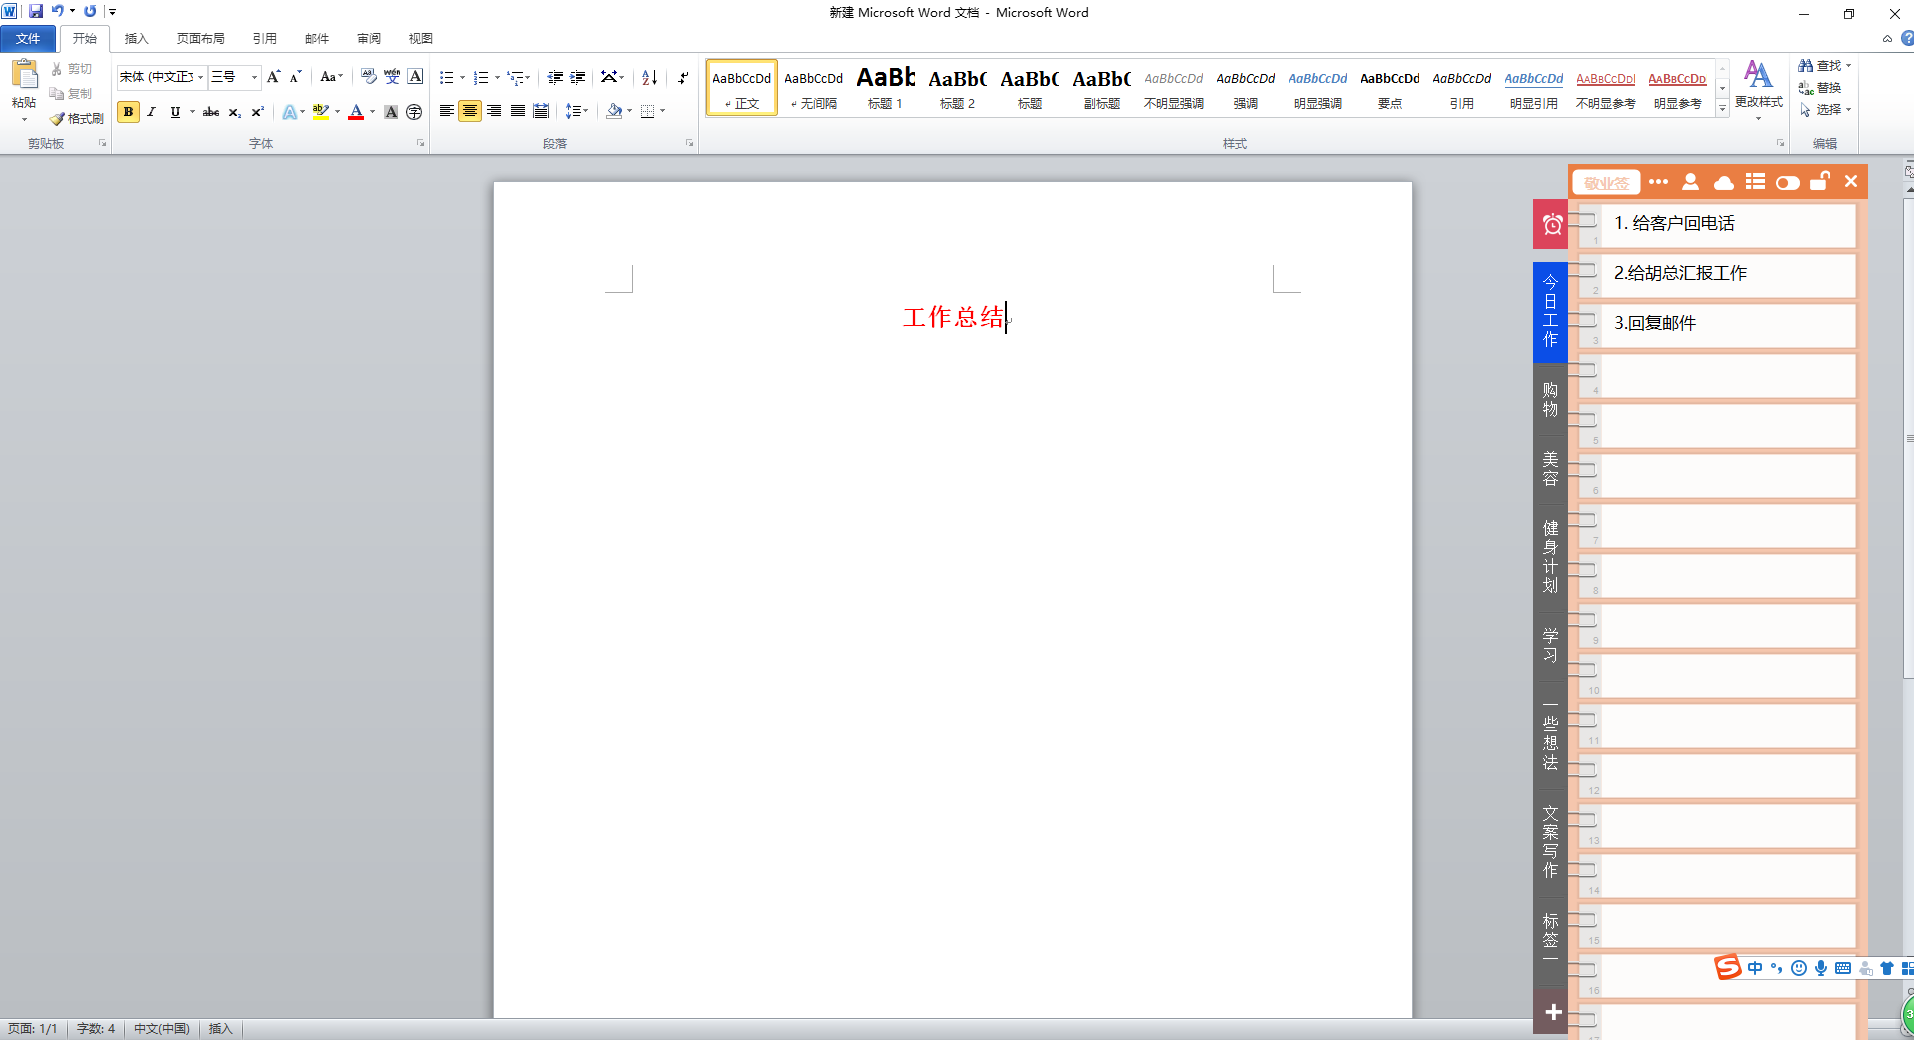Click the Sogou IME microphone icon
This screenshot has width=1914, height=1040.
click(1821, 968)
